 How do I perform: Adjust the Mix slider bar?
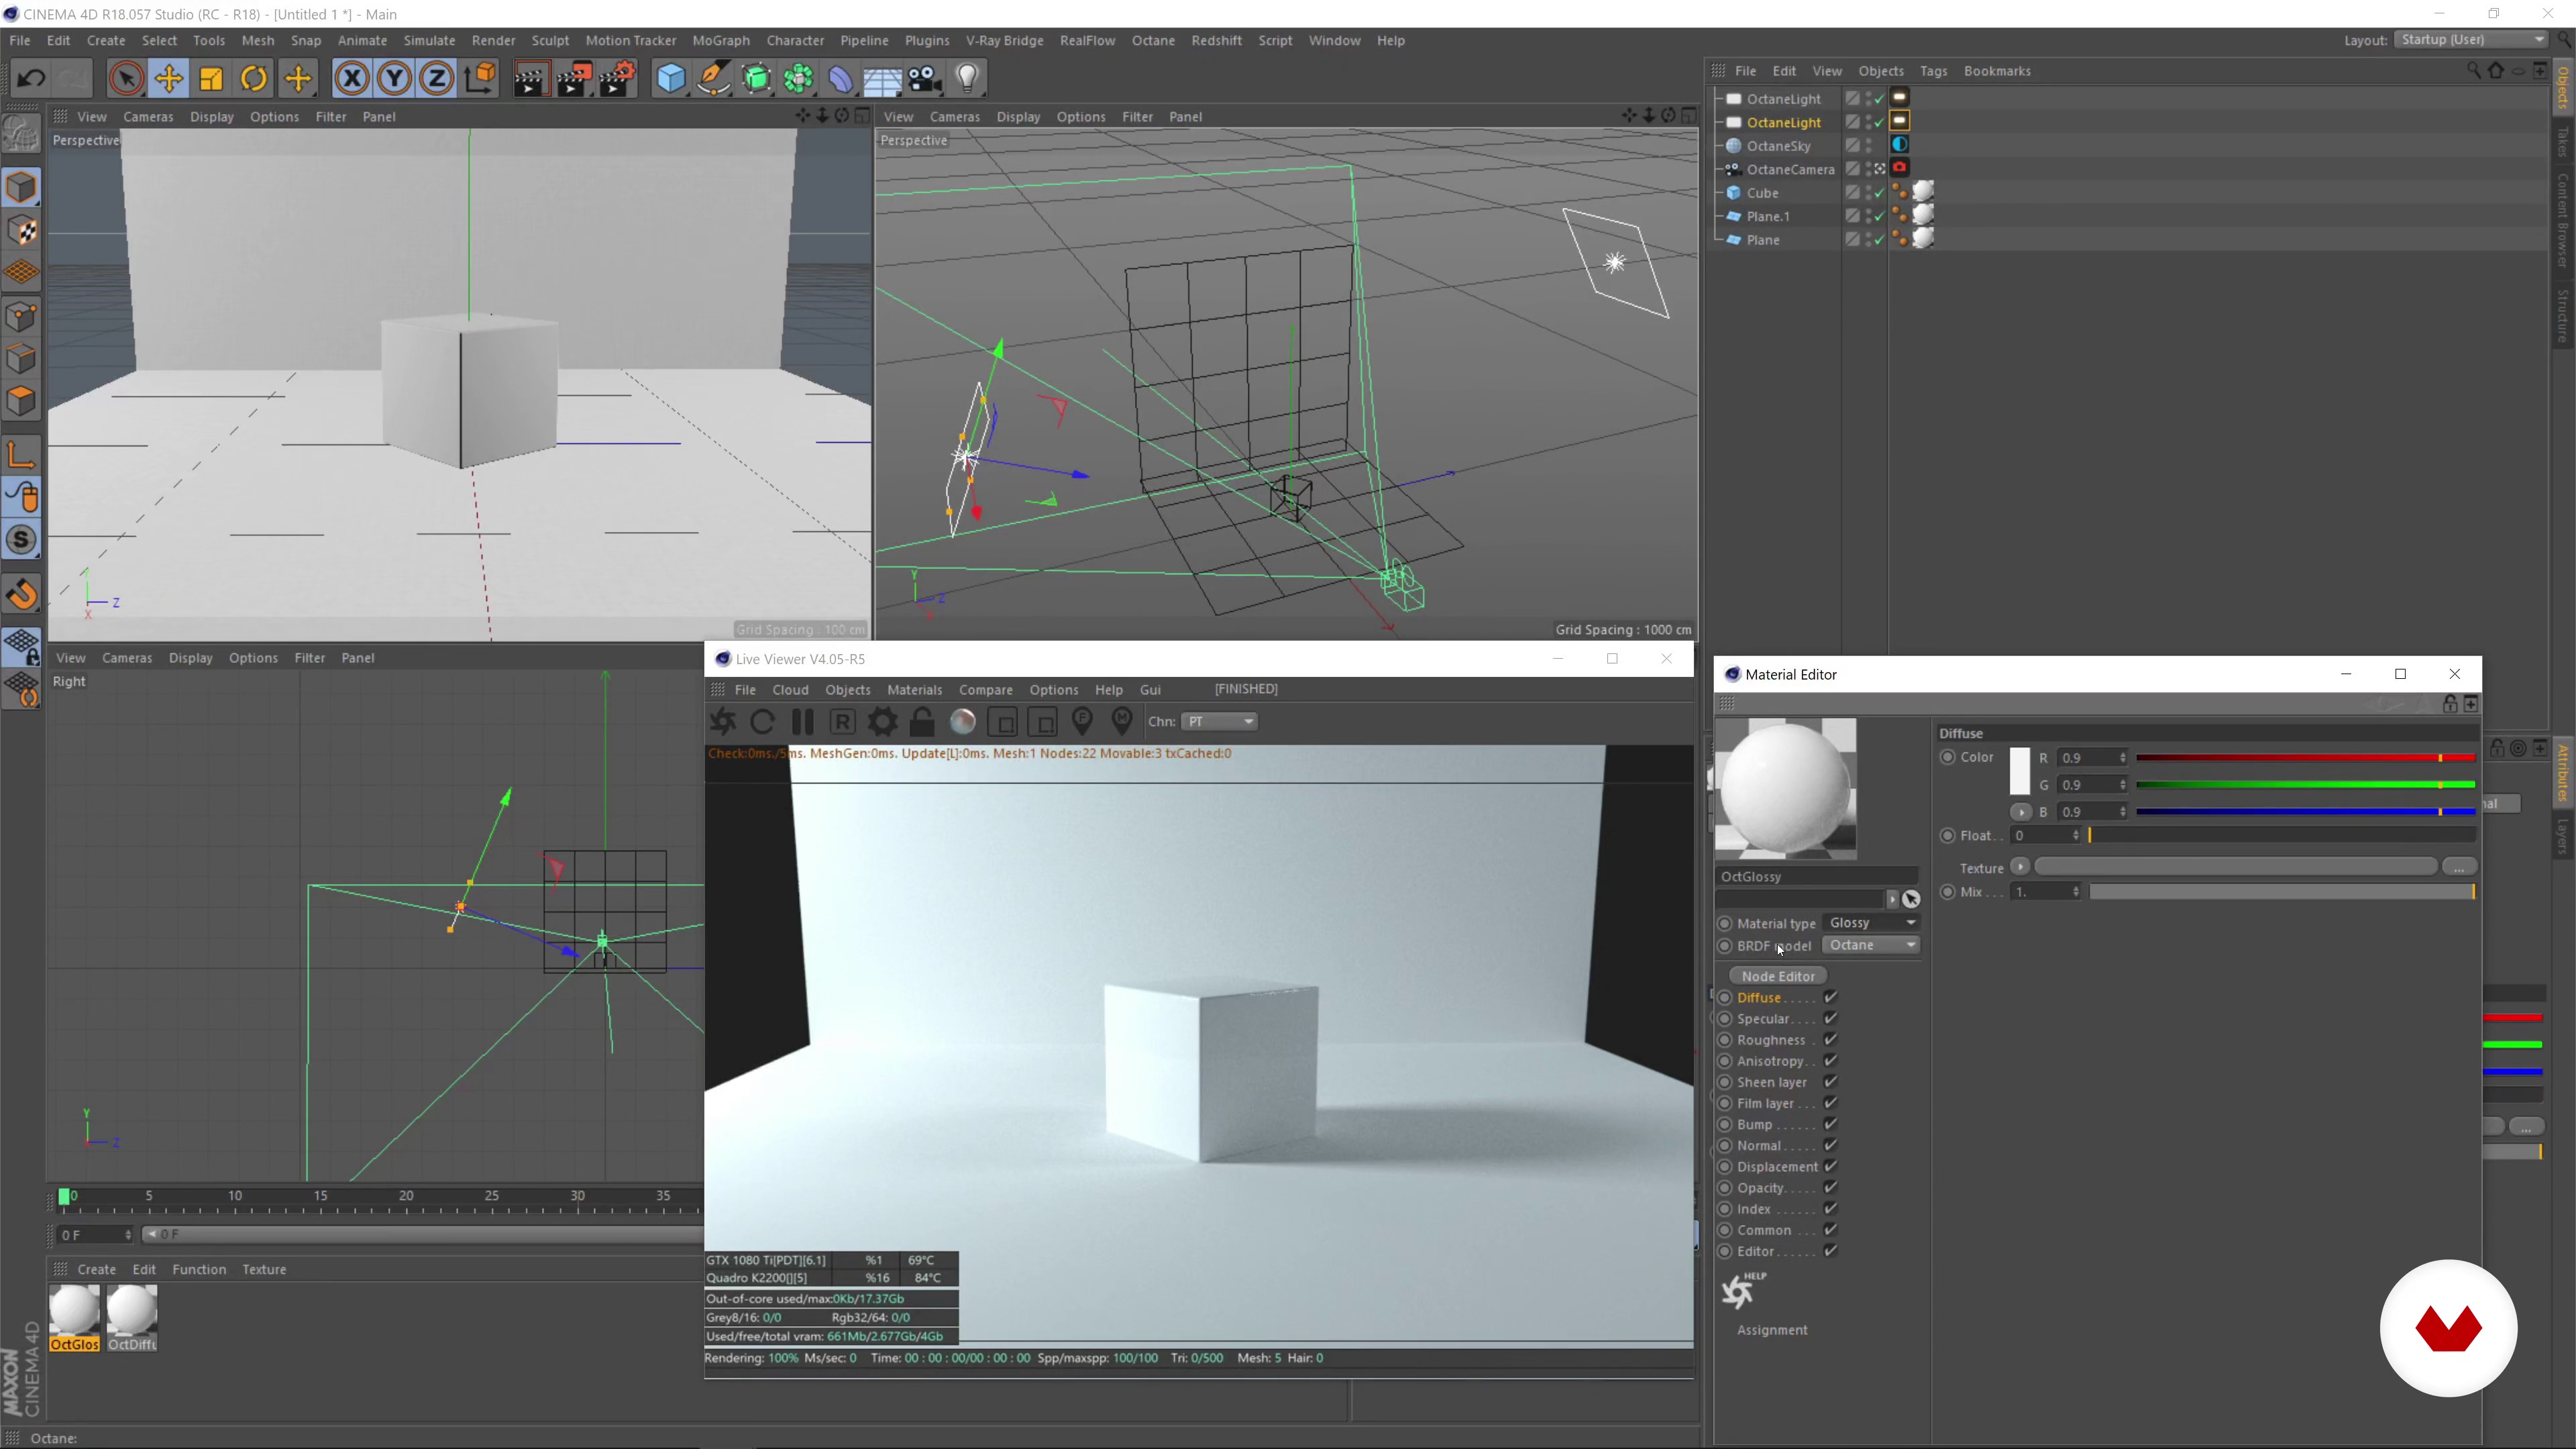pos(2281,891)
